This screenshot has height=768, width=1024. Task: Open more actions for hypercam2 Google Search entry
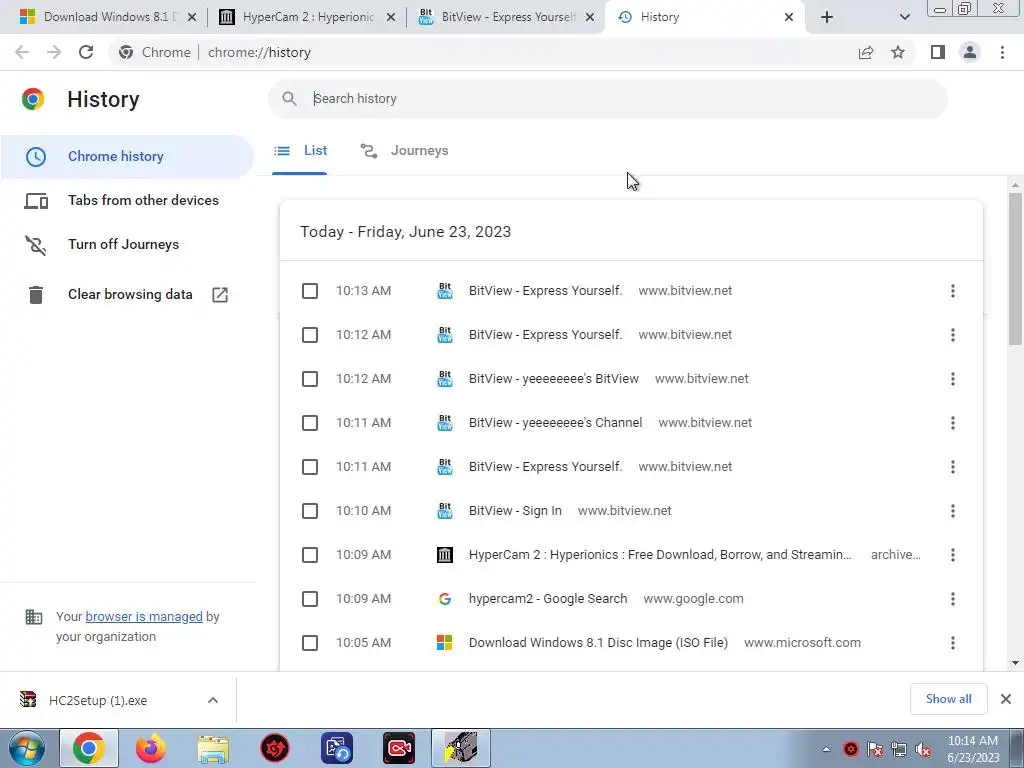953,599
